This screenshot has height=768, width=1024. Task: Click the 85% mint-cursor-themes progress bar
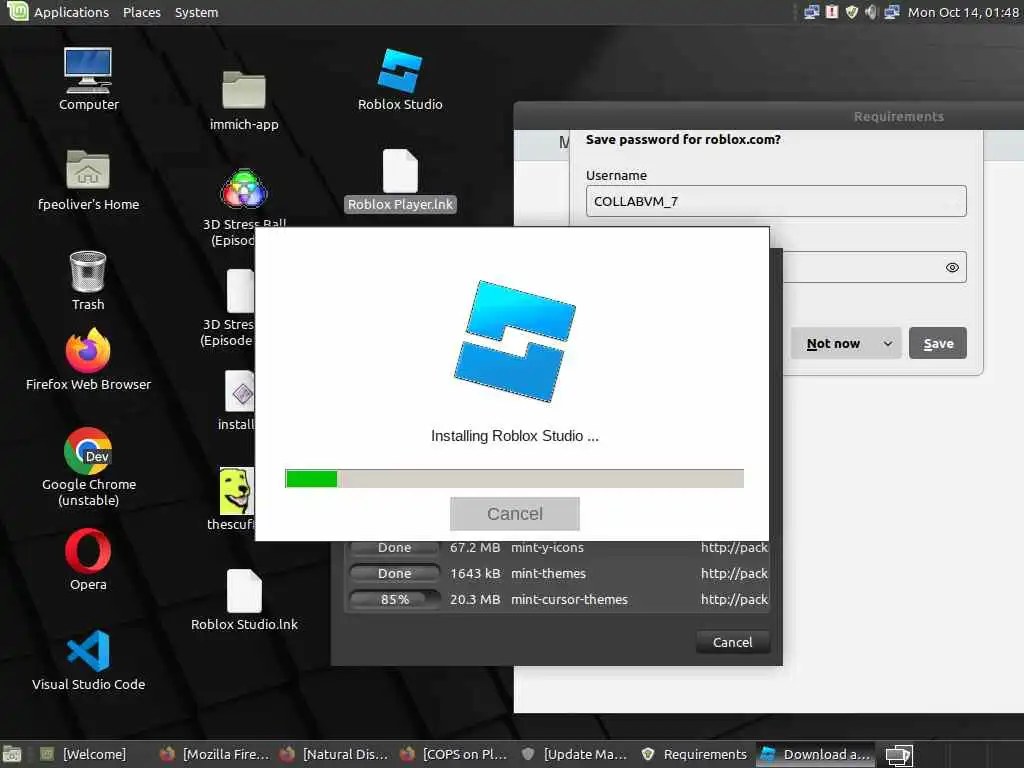tap(394, 600)
